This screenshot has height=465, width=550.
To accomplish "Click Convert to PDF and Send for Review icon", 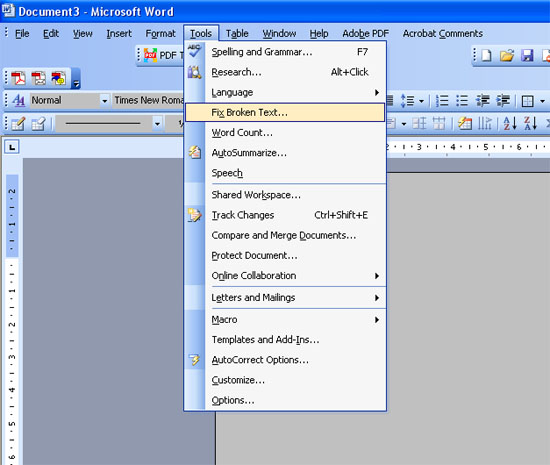I will [59, 78].
